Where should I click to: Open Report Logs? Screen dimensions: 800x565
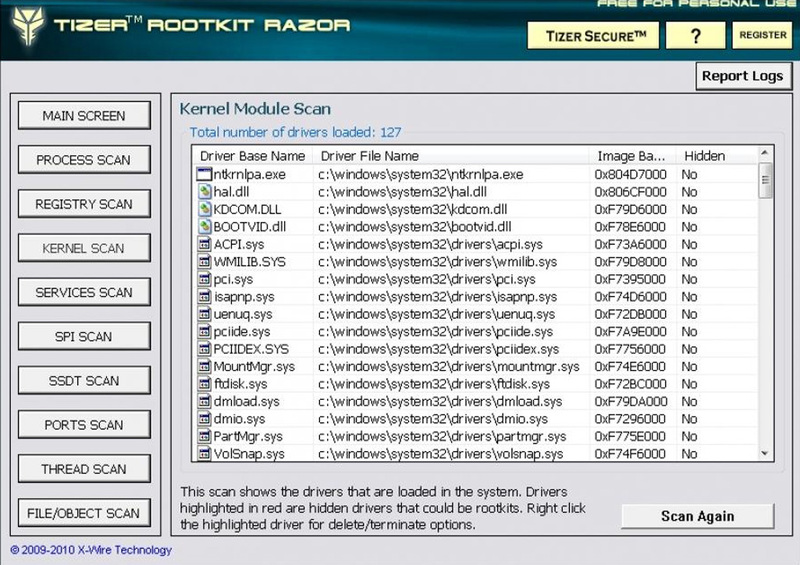click(743, 76)
